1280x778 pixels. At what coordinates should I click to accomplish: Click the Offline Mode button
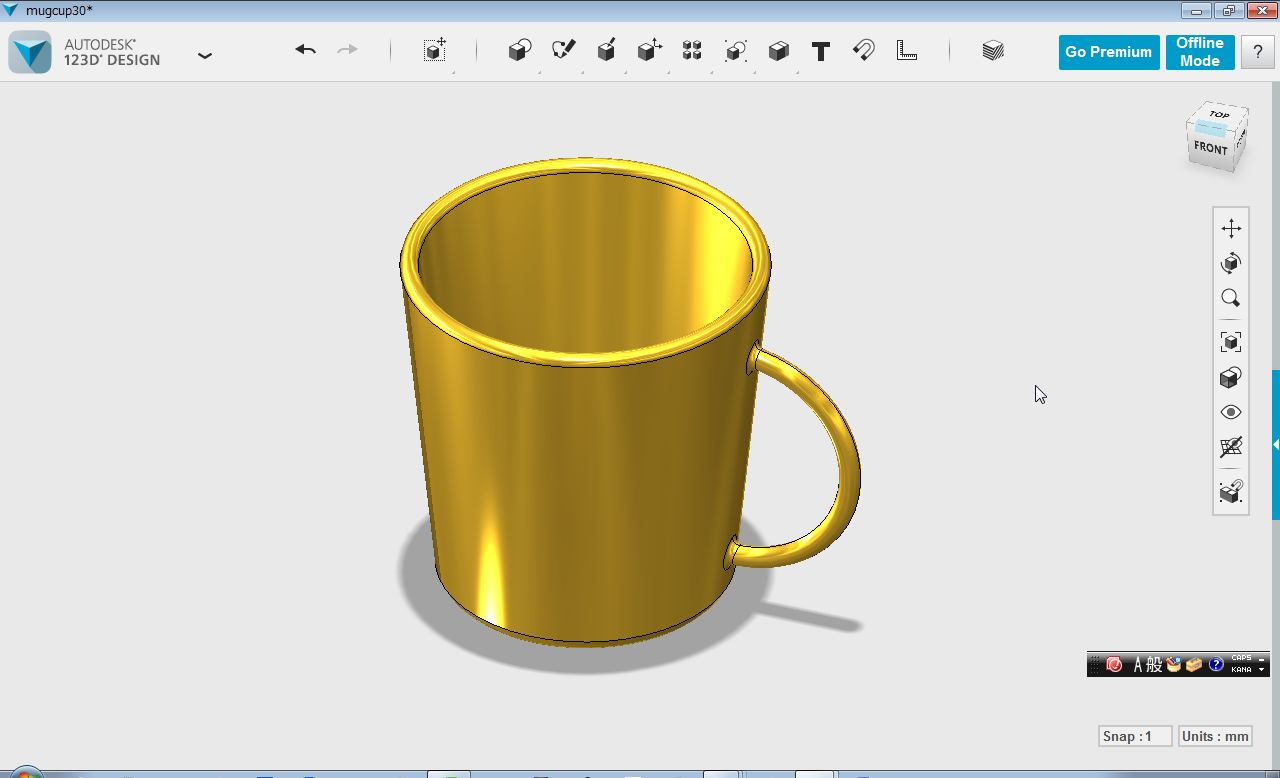coord(1199,52)
